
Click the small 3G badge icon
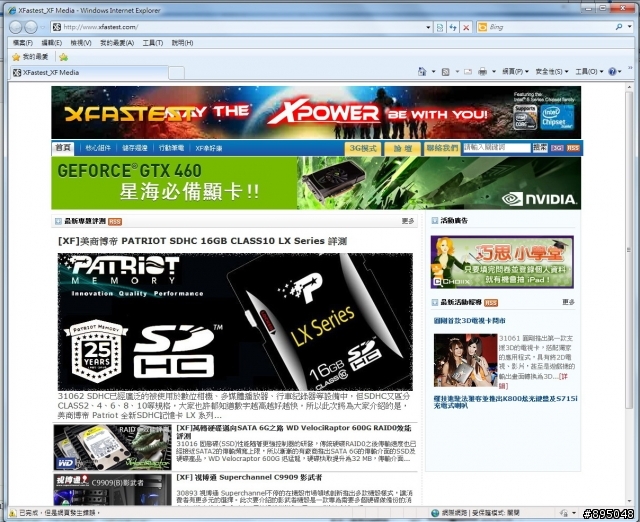[x=557, y=148]
